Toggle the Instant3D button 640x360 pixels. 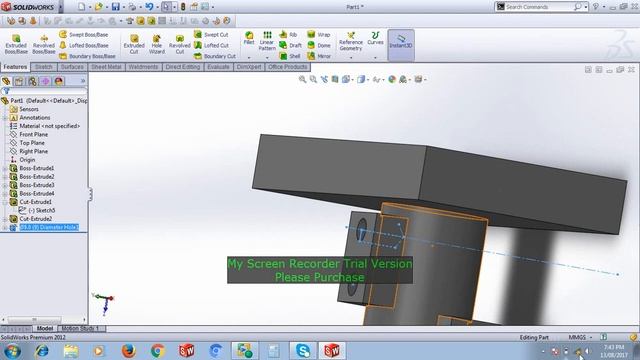[401, 45]
